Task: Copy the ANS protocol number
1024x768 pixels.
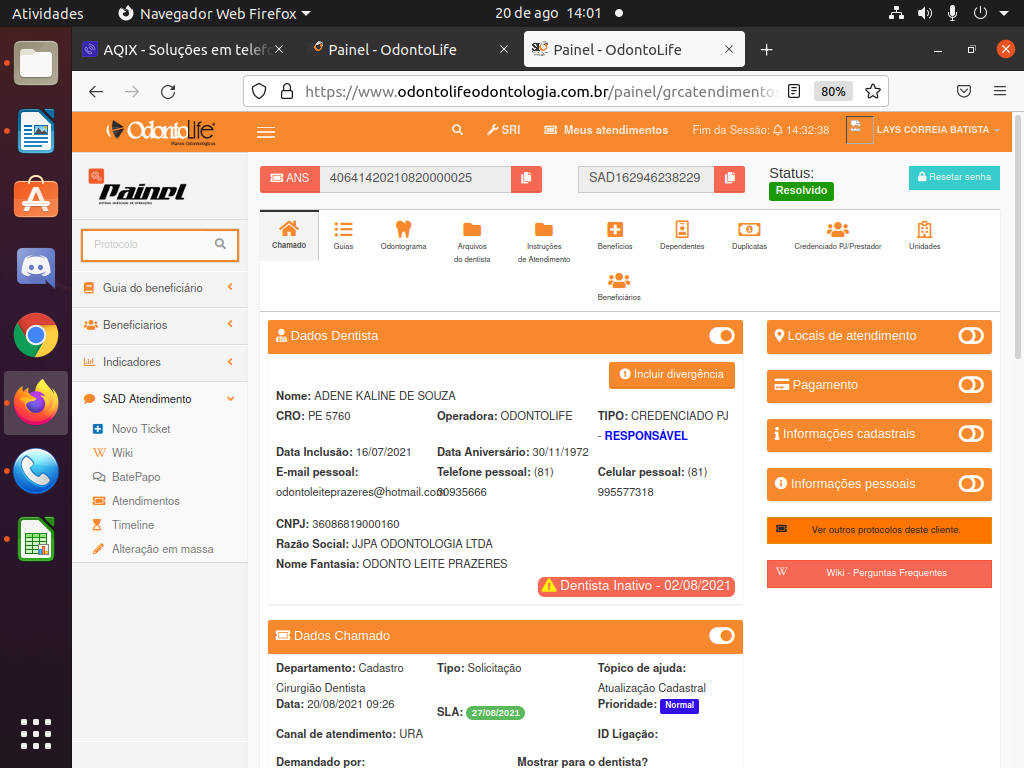Action: click(x=526, y=178)
